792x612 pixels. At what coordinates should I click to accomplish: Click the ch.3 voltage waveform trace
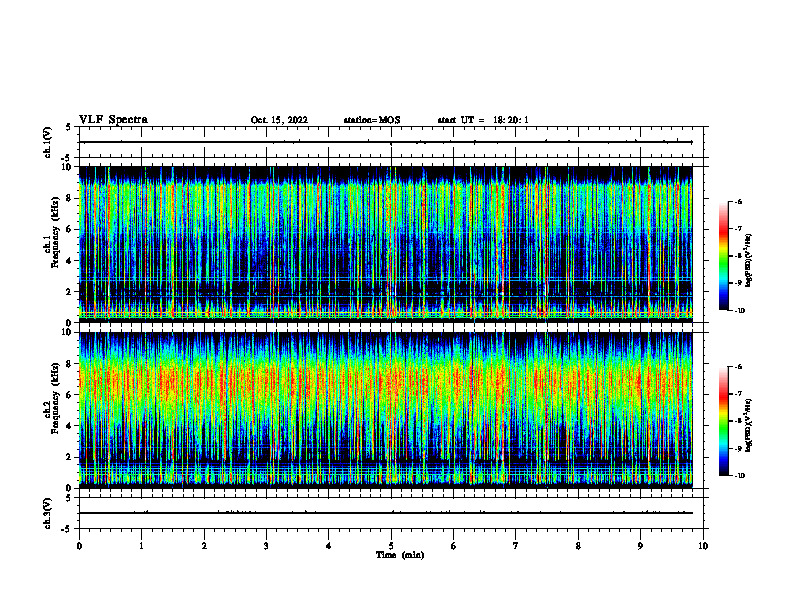click(x=386, y=513)
